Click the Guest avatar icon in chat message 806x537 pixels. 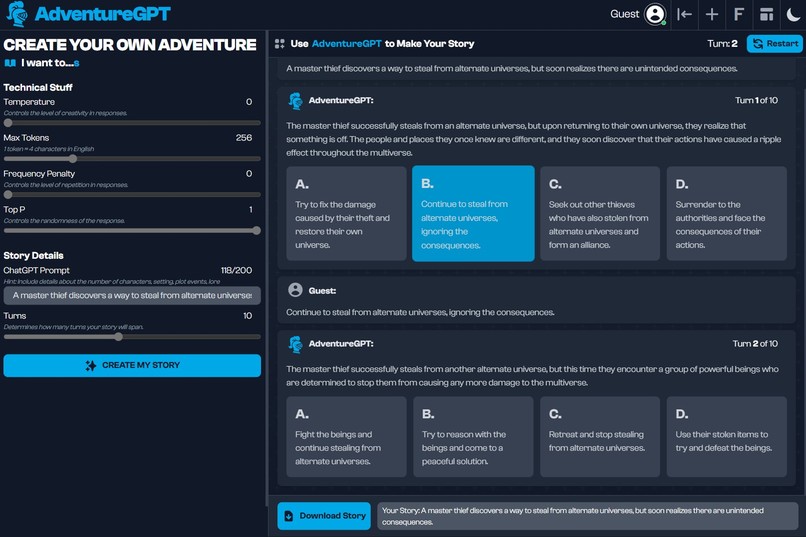(296, 290)
